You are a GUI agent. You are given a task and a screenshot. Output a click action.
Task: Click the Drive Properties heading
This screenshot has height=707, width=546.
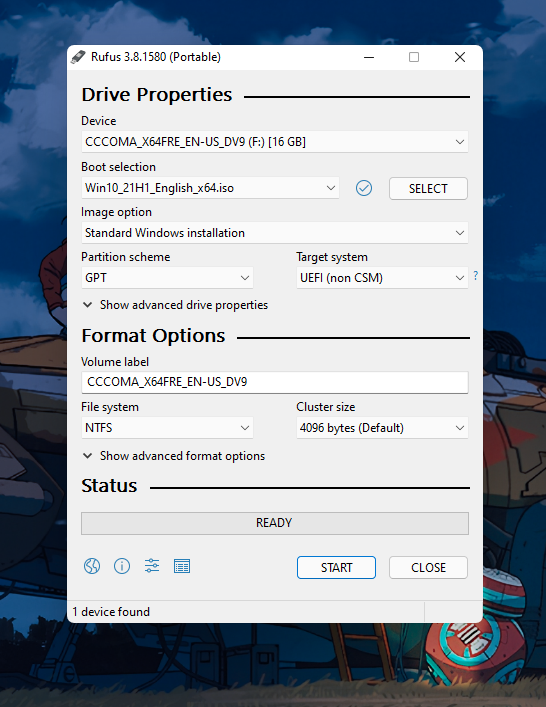click(x=157, y=95)
